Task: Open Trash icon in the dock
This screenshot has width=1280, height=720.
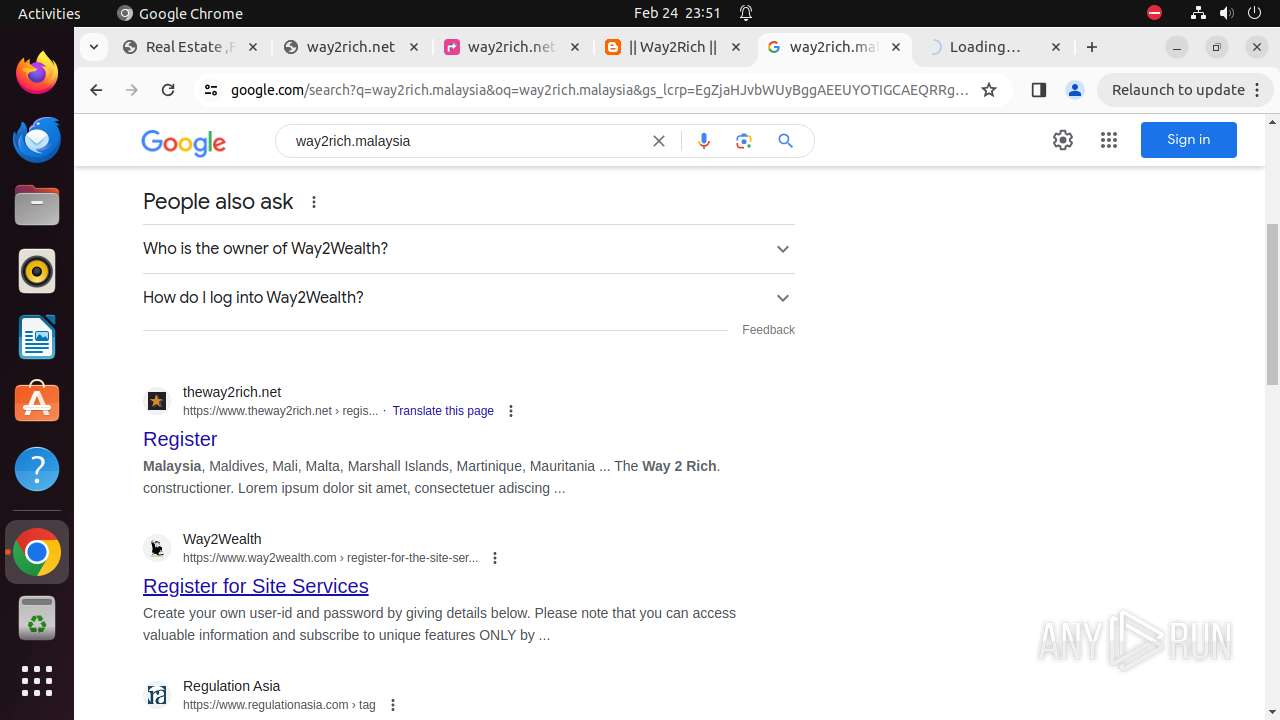Action: coord(37,618)
